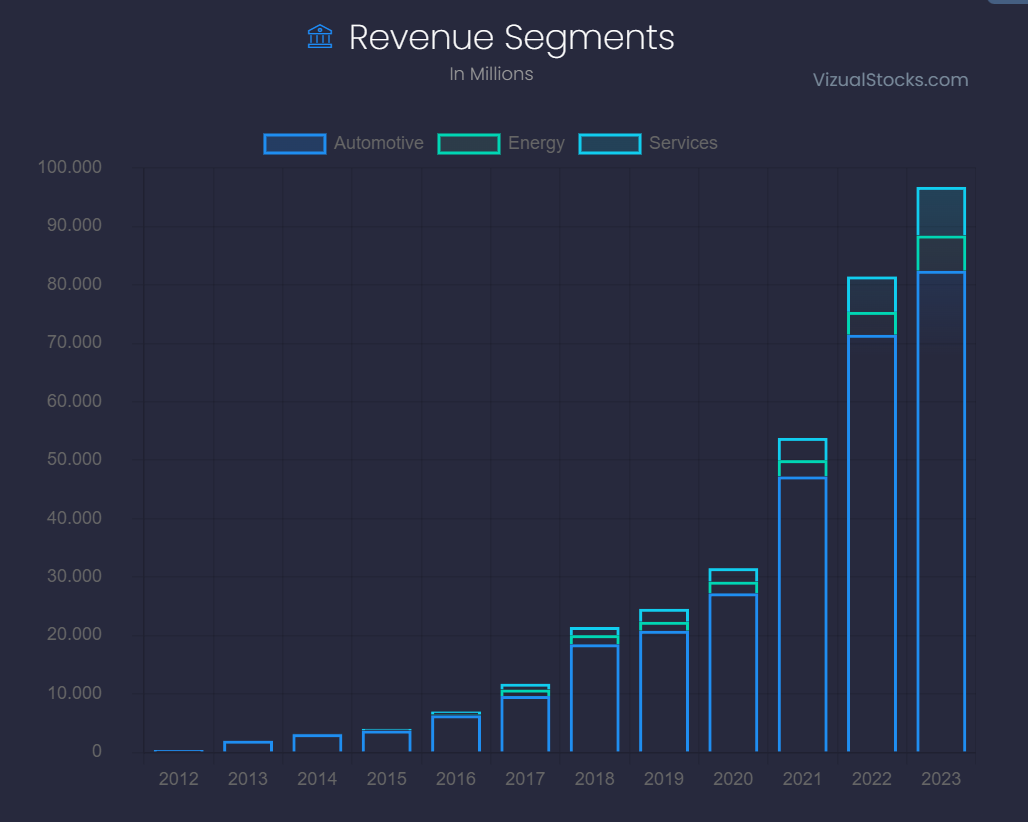Select the 2018 Automotive bar segment

[594, 698]
